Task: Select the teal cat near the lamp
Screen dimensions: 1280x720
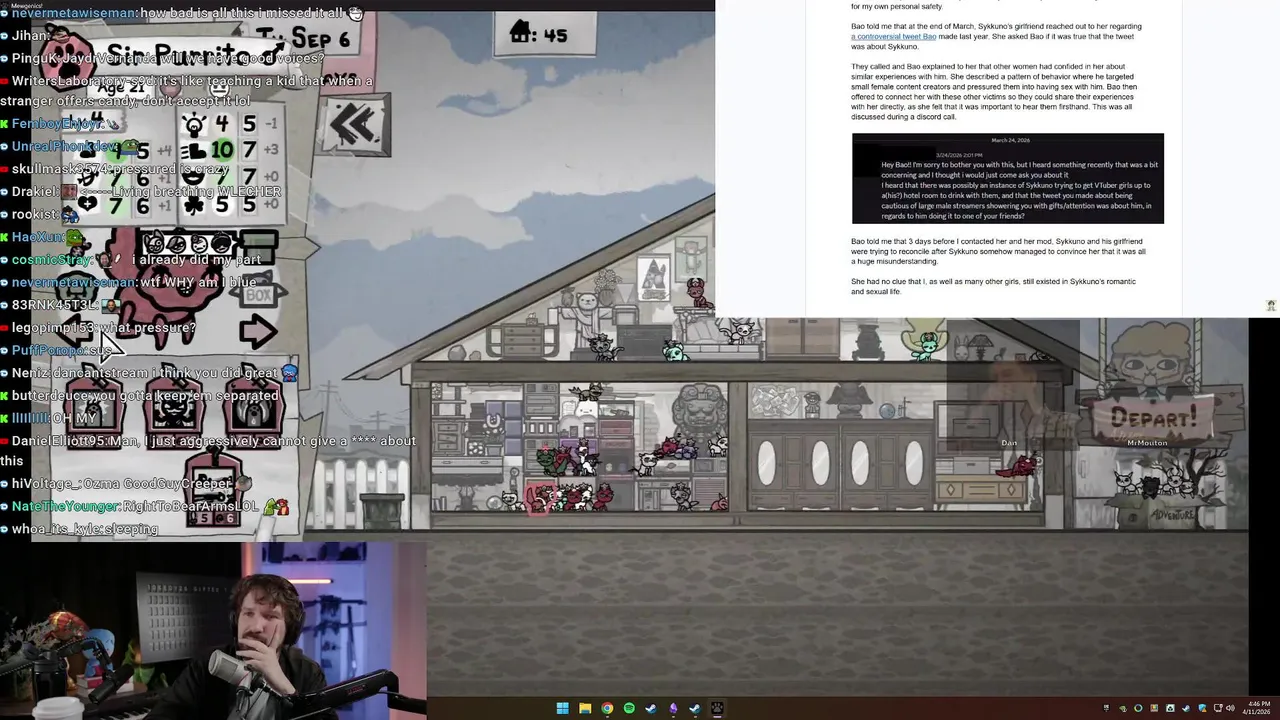Action: (927, 345)
